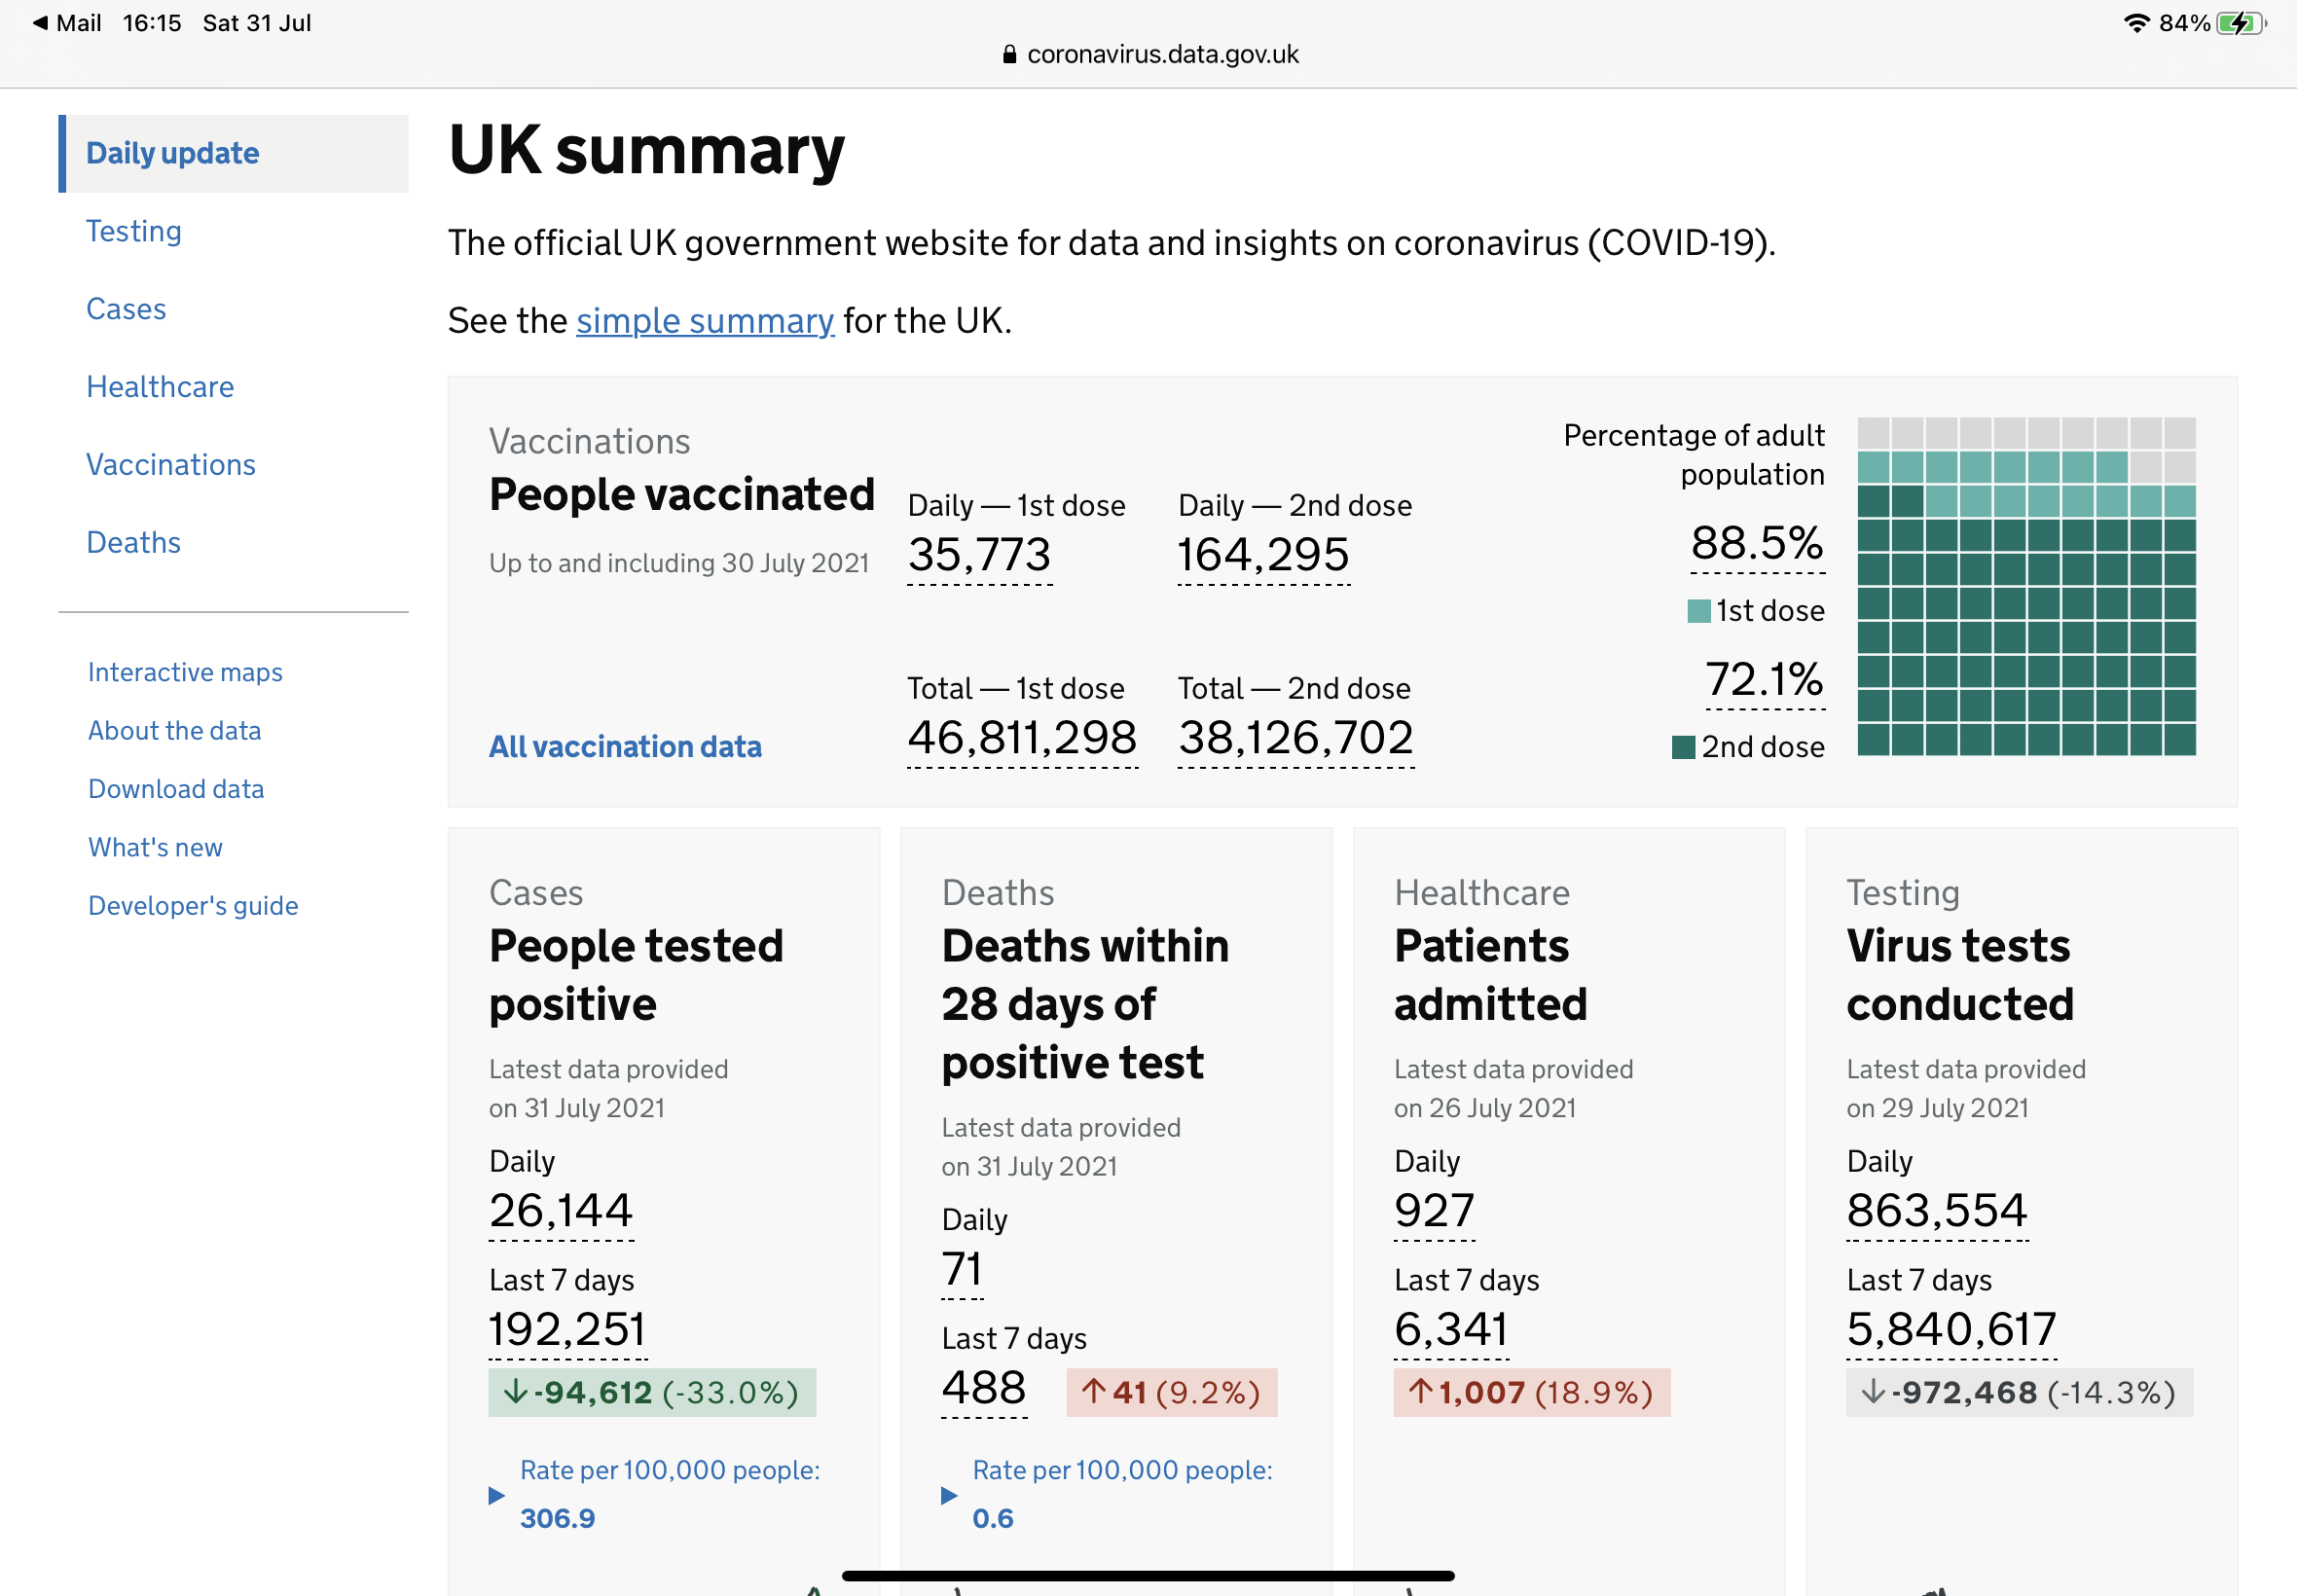Go to Healthcare in side navigation
Image resolution: width=2297 pixels, height=1596 pixels.
pyautogui.click(x=160, y=387)
